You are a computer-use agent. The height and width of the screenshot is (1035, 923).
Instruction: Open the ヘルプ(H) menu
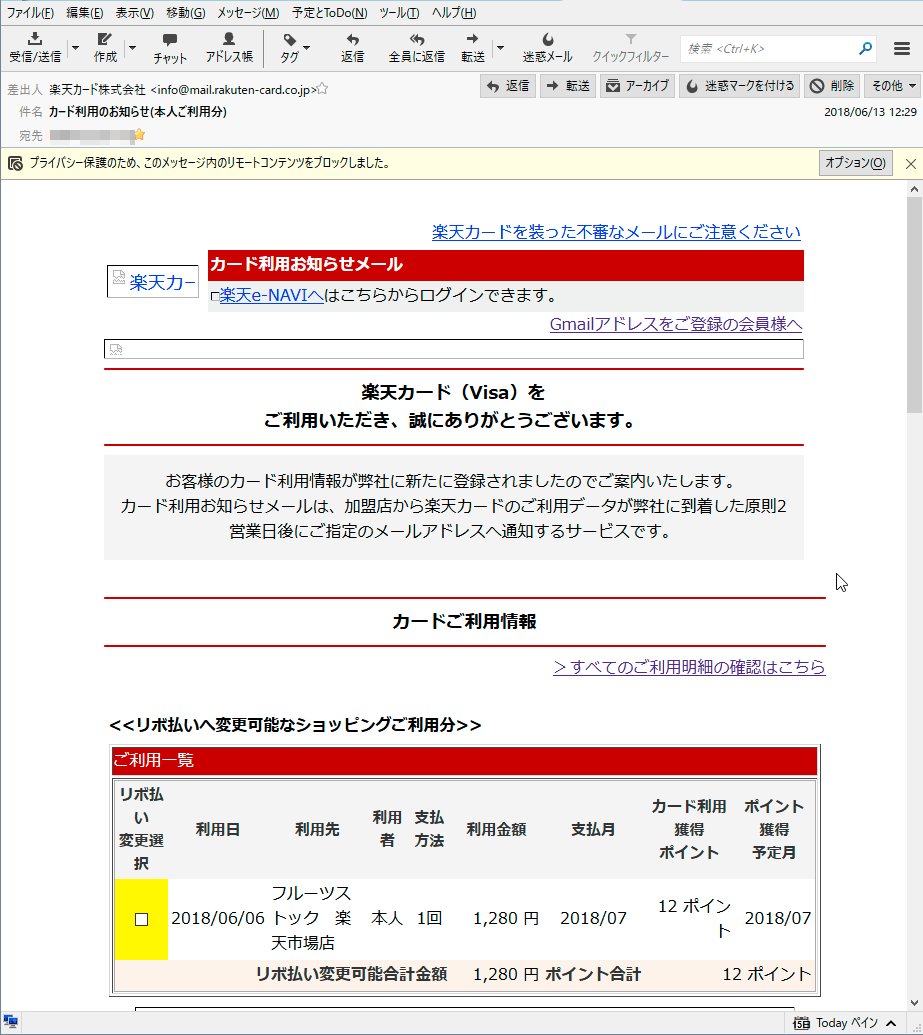(454, 13)
